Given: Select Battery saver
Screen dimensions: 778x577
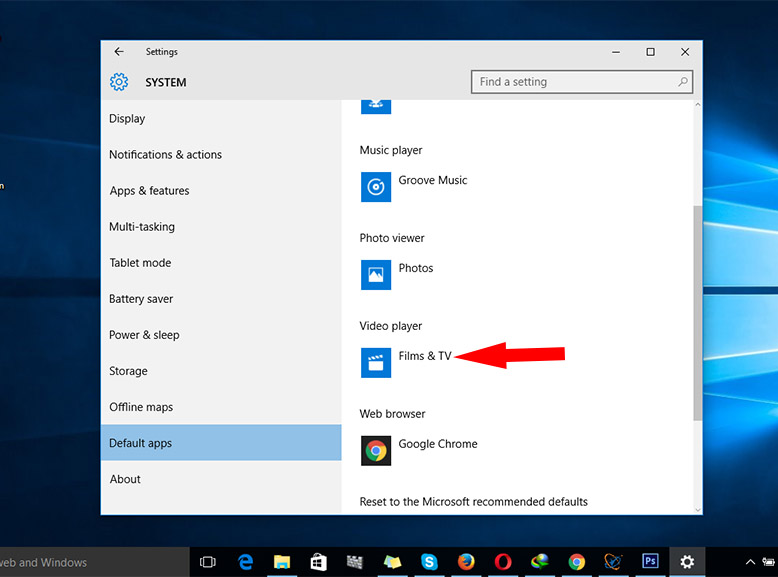Looking at the screenshot, I should (x=221, y=299).
